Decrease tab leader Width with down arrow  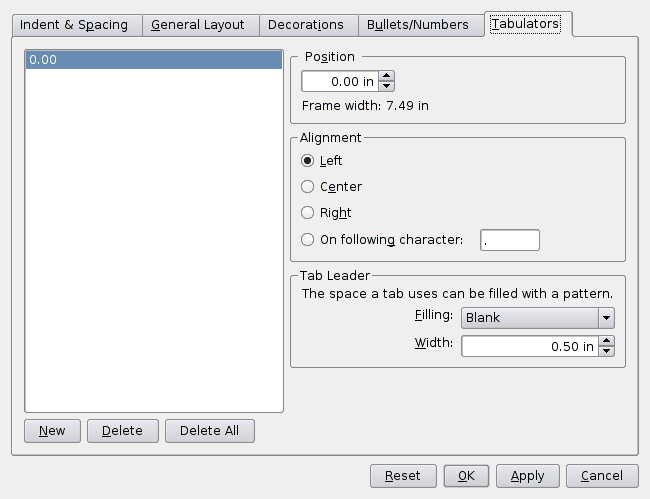coord(606,351)
